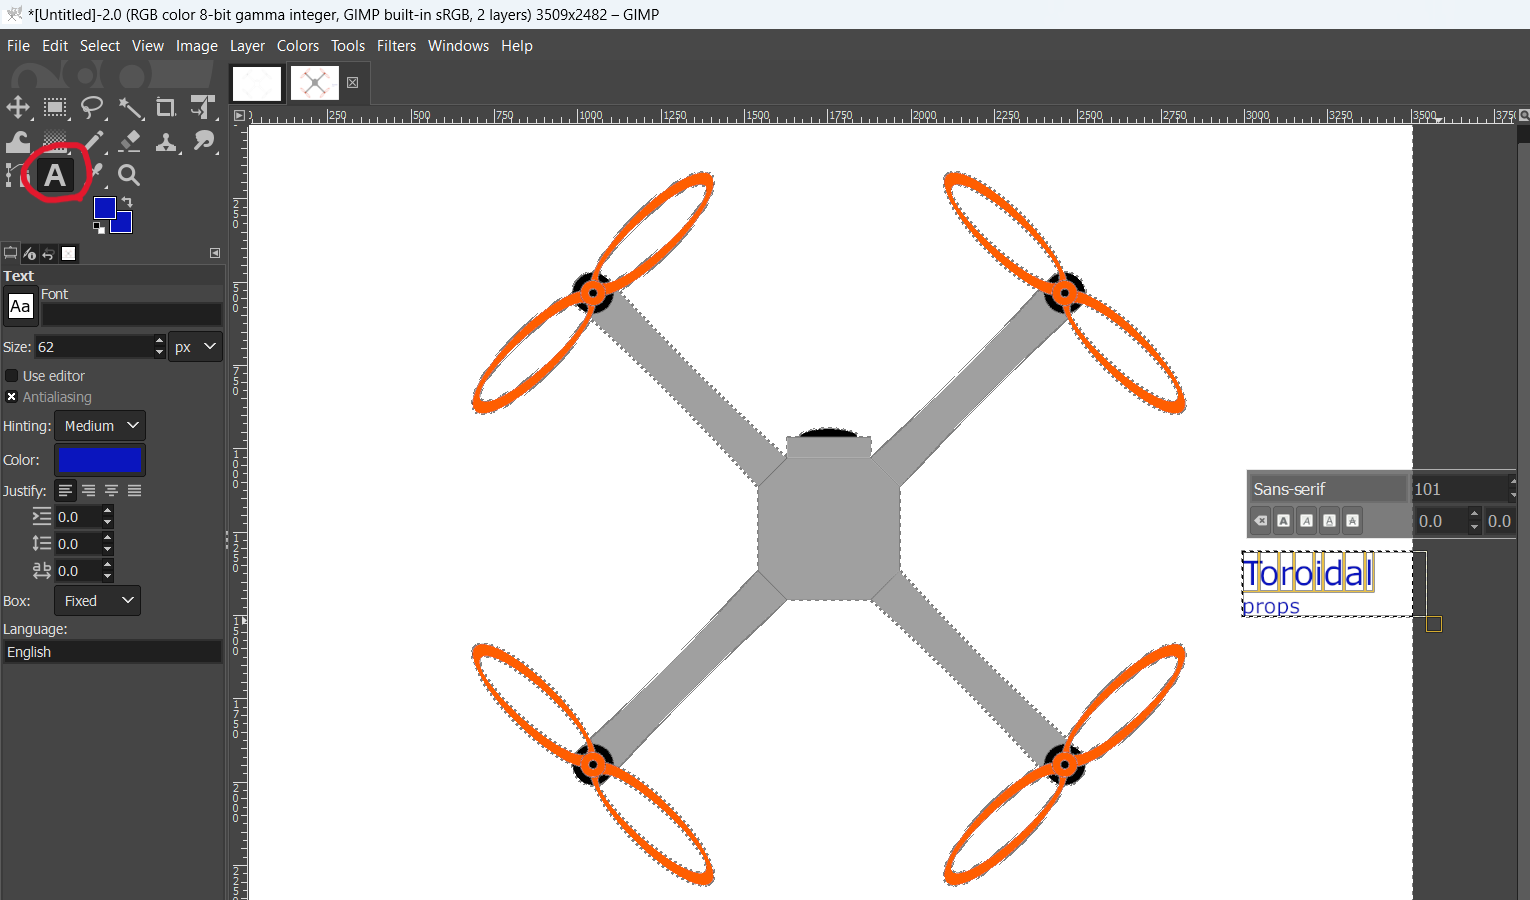The image size is (1530, 900).
Task: Open the File menu
Action: tap(18, 46)
